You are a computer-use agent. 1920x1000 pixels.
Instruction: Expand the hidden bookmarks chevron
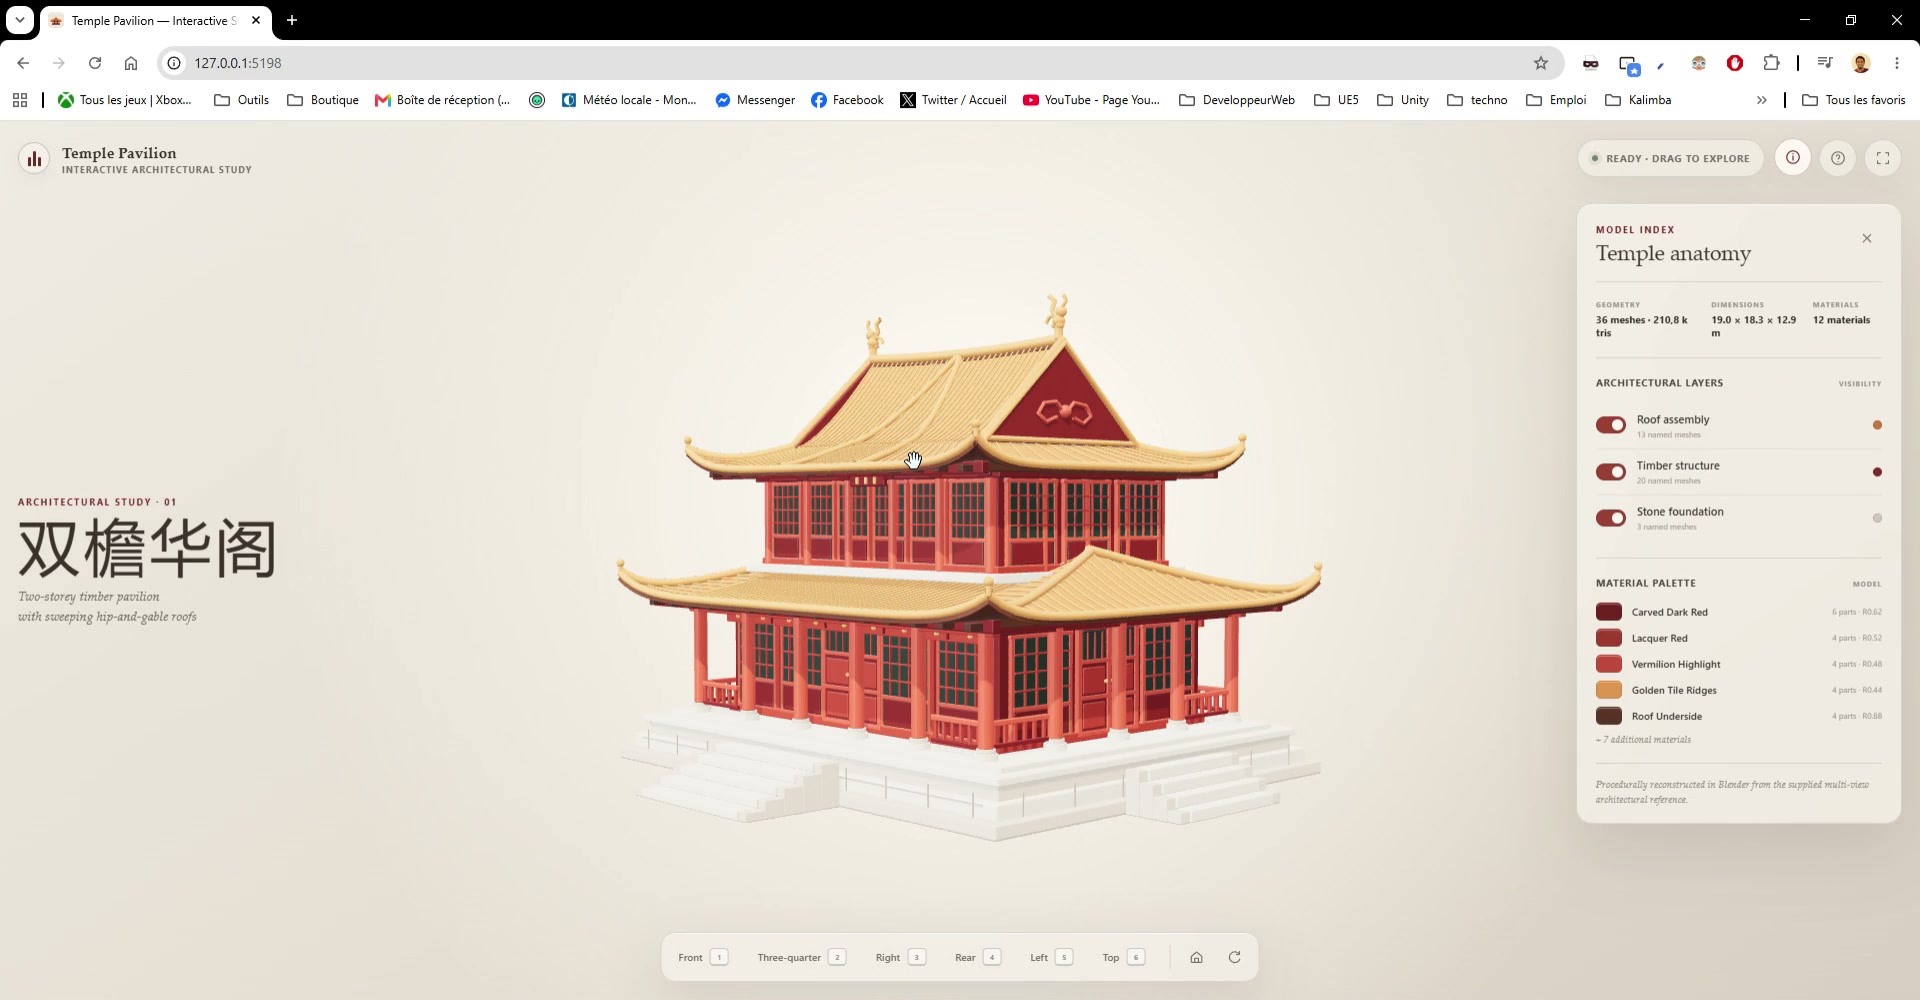pos(1762,100)
